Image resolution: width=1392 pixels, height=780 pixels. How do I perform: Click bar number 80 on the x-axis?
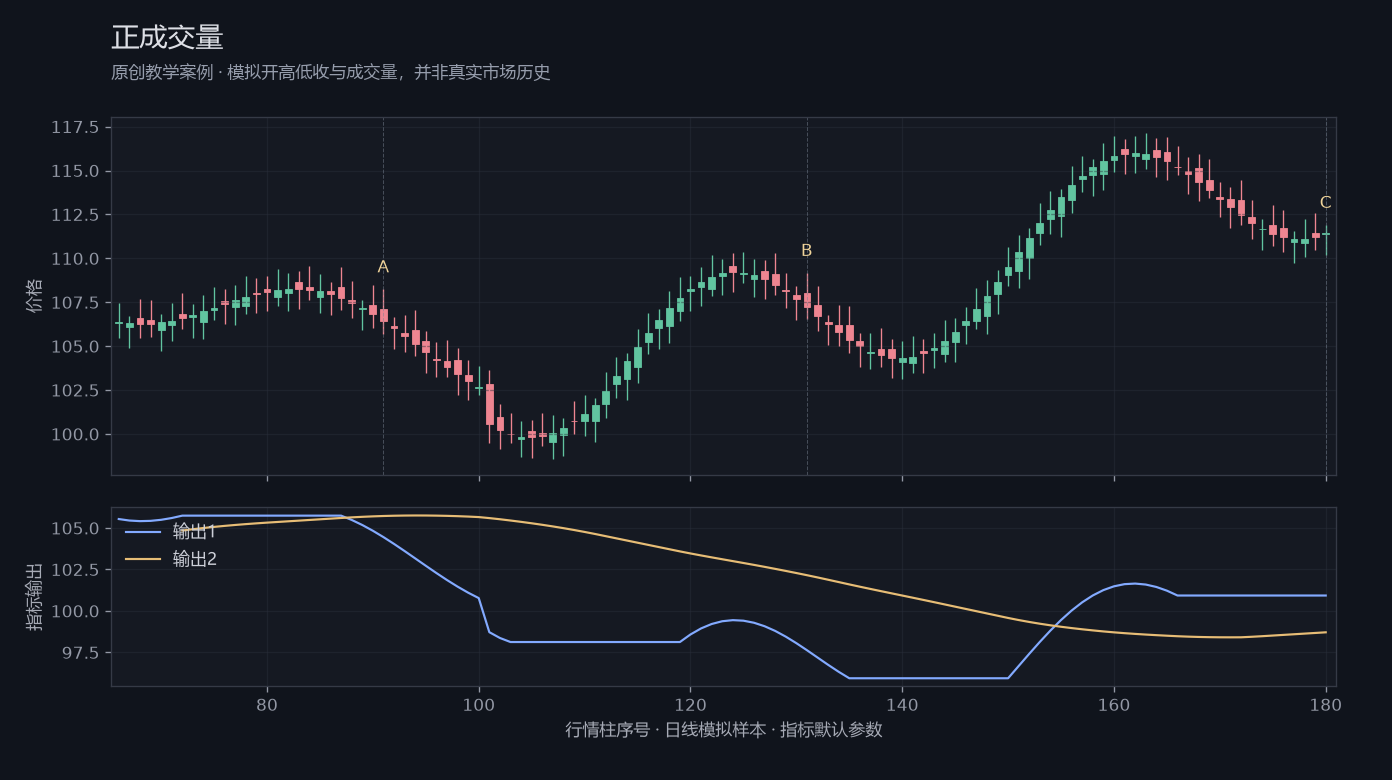[267, 704]
